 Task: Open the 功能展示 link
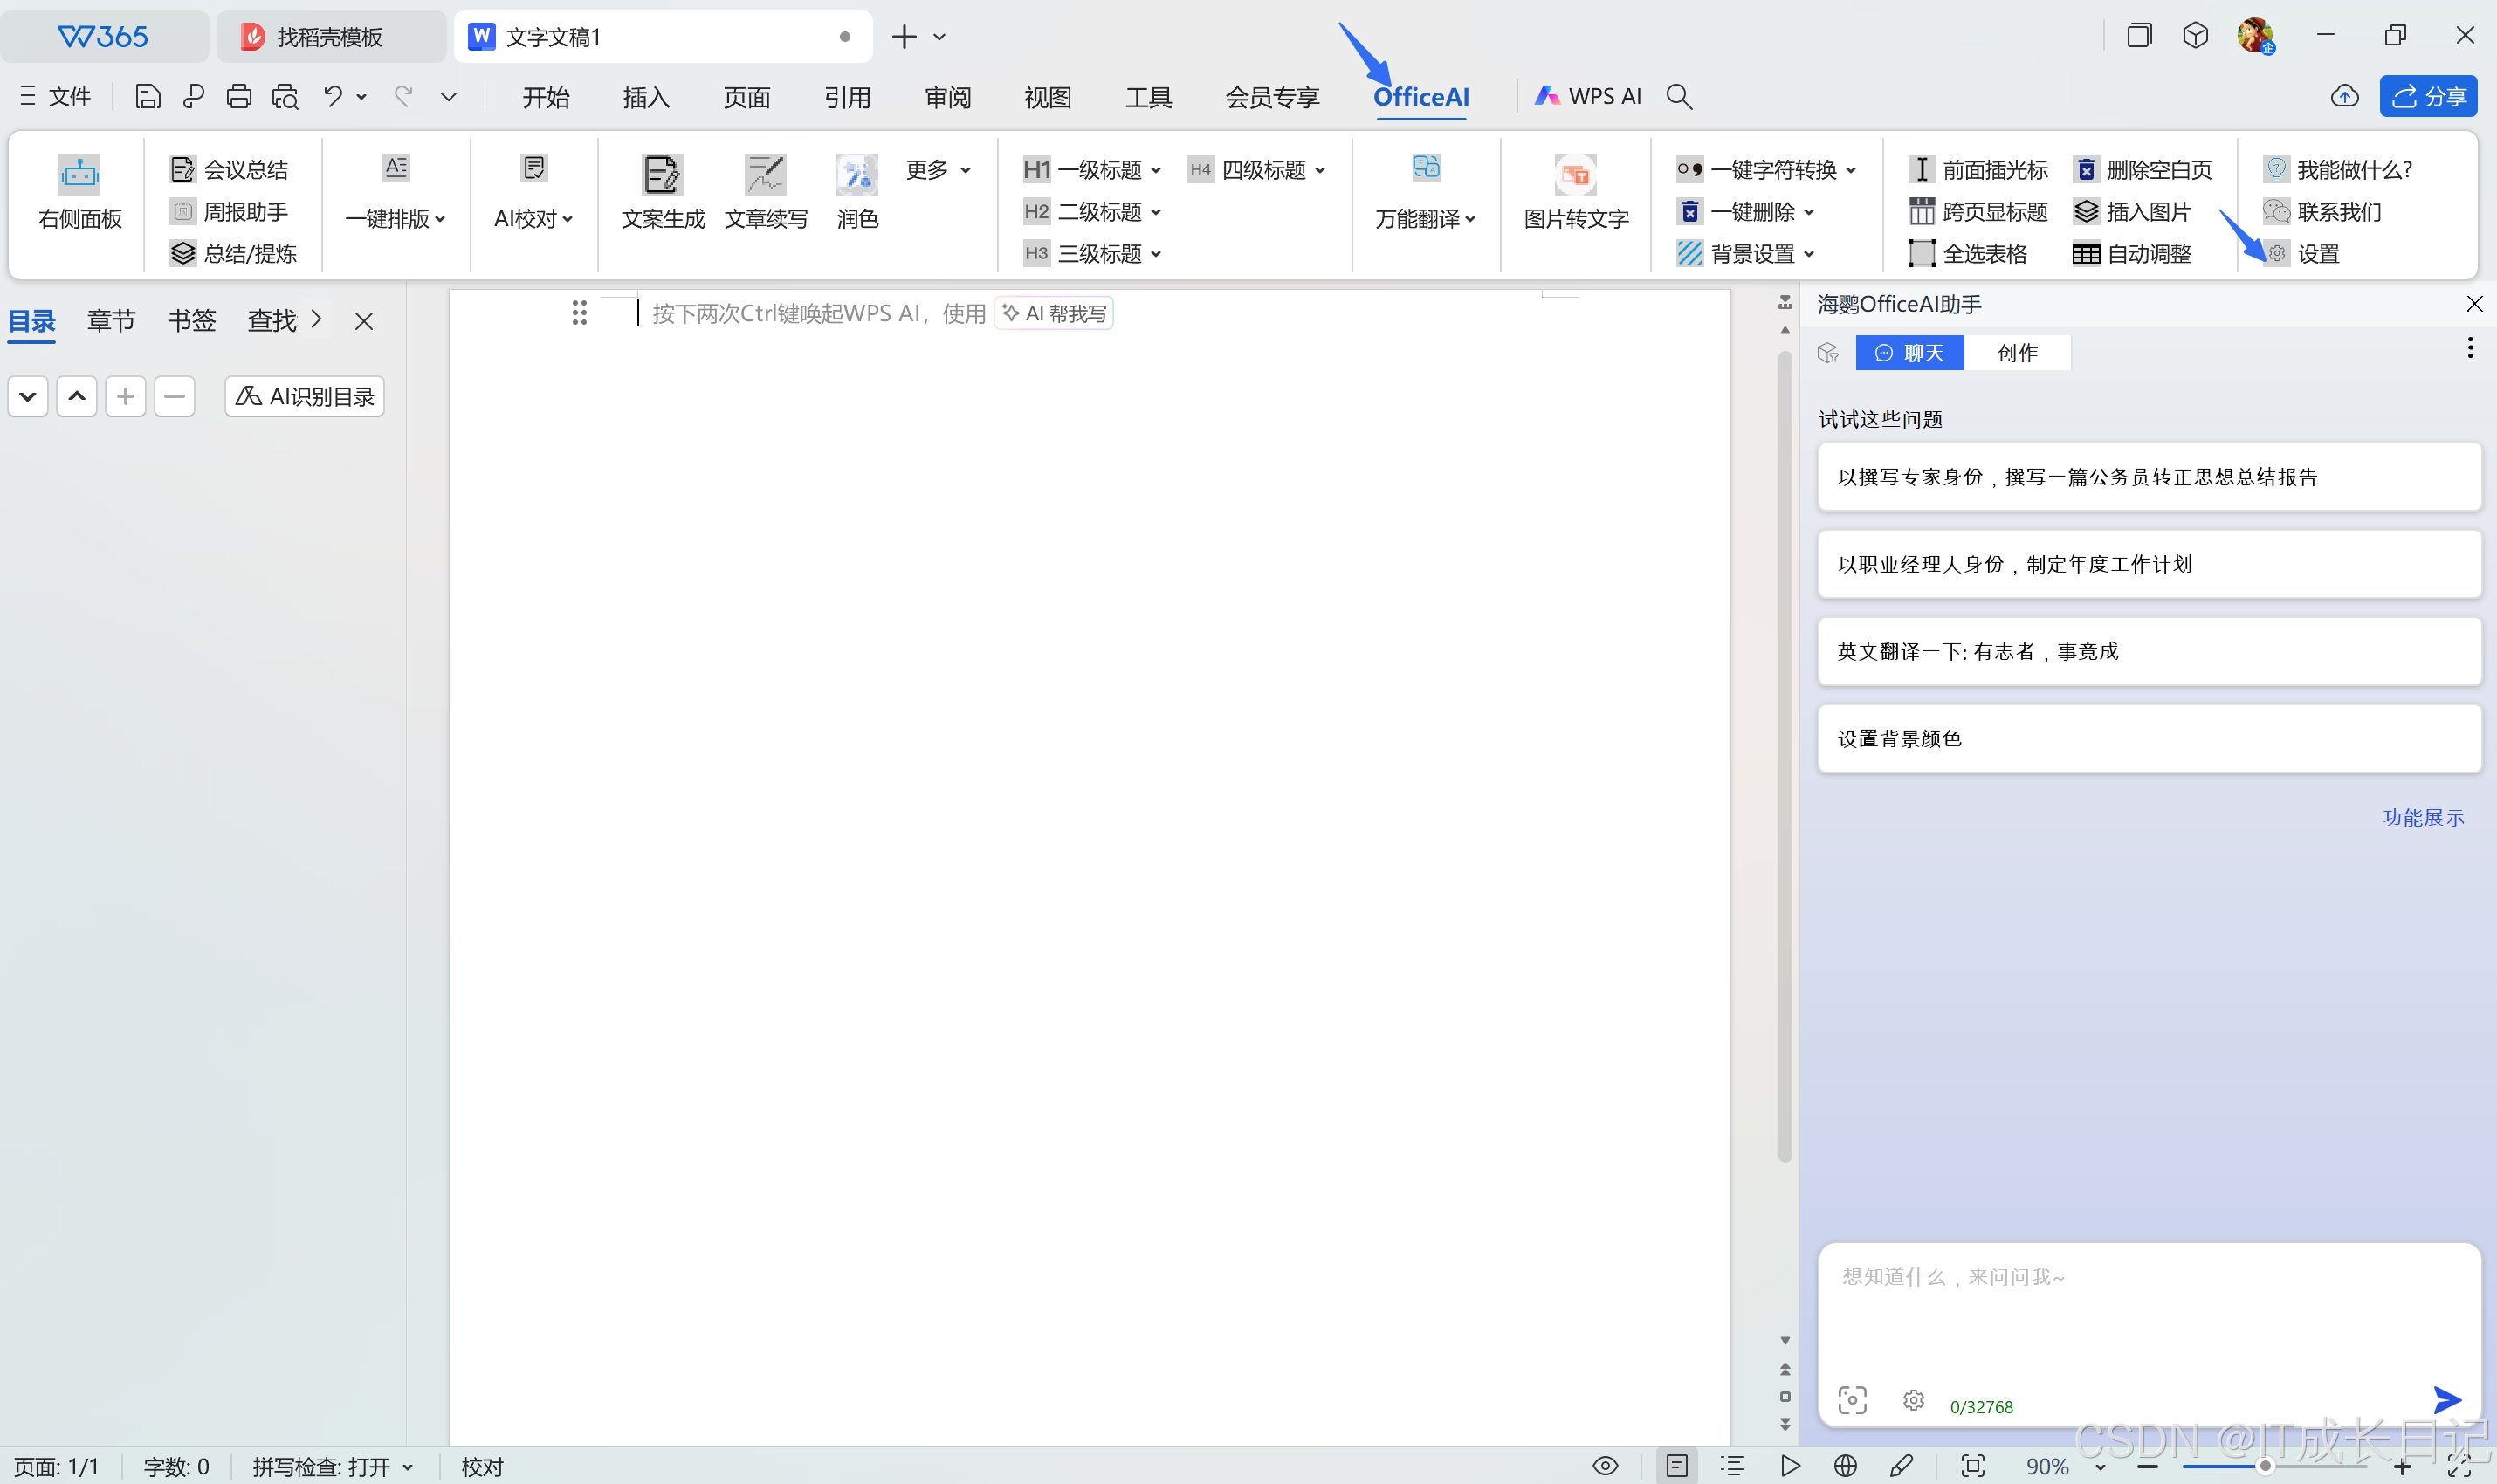coord(2422,818)
